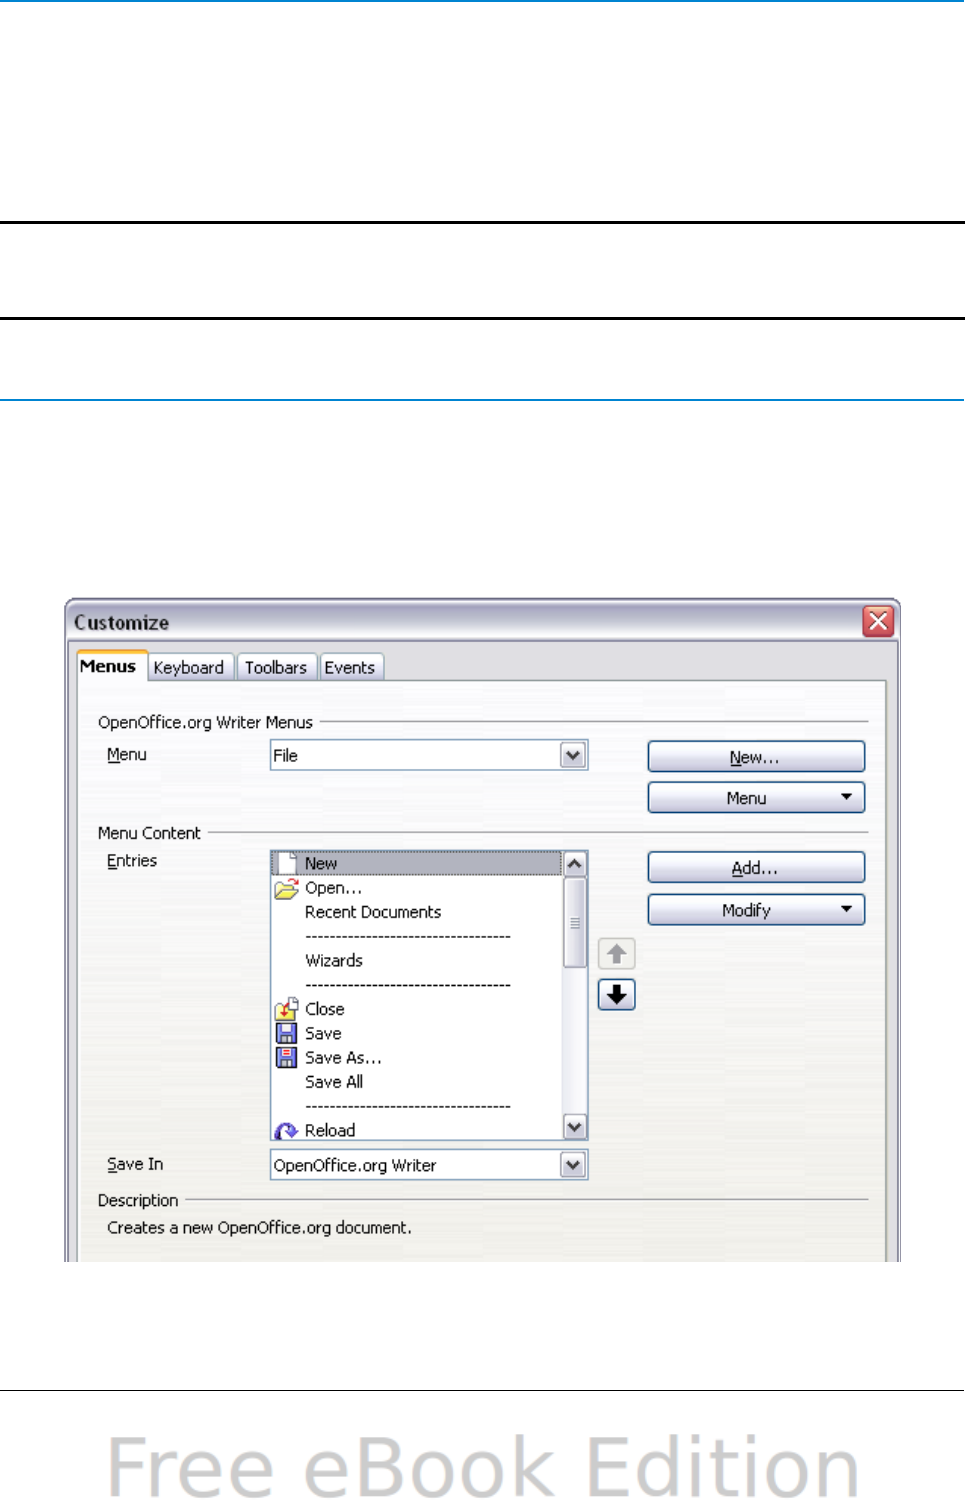Select the separator line below Save All
Viewport: 965px width, 1501px height.
pyautogui.click(x=408, y=1106)
